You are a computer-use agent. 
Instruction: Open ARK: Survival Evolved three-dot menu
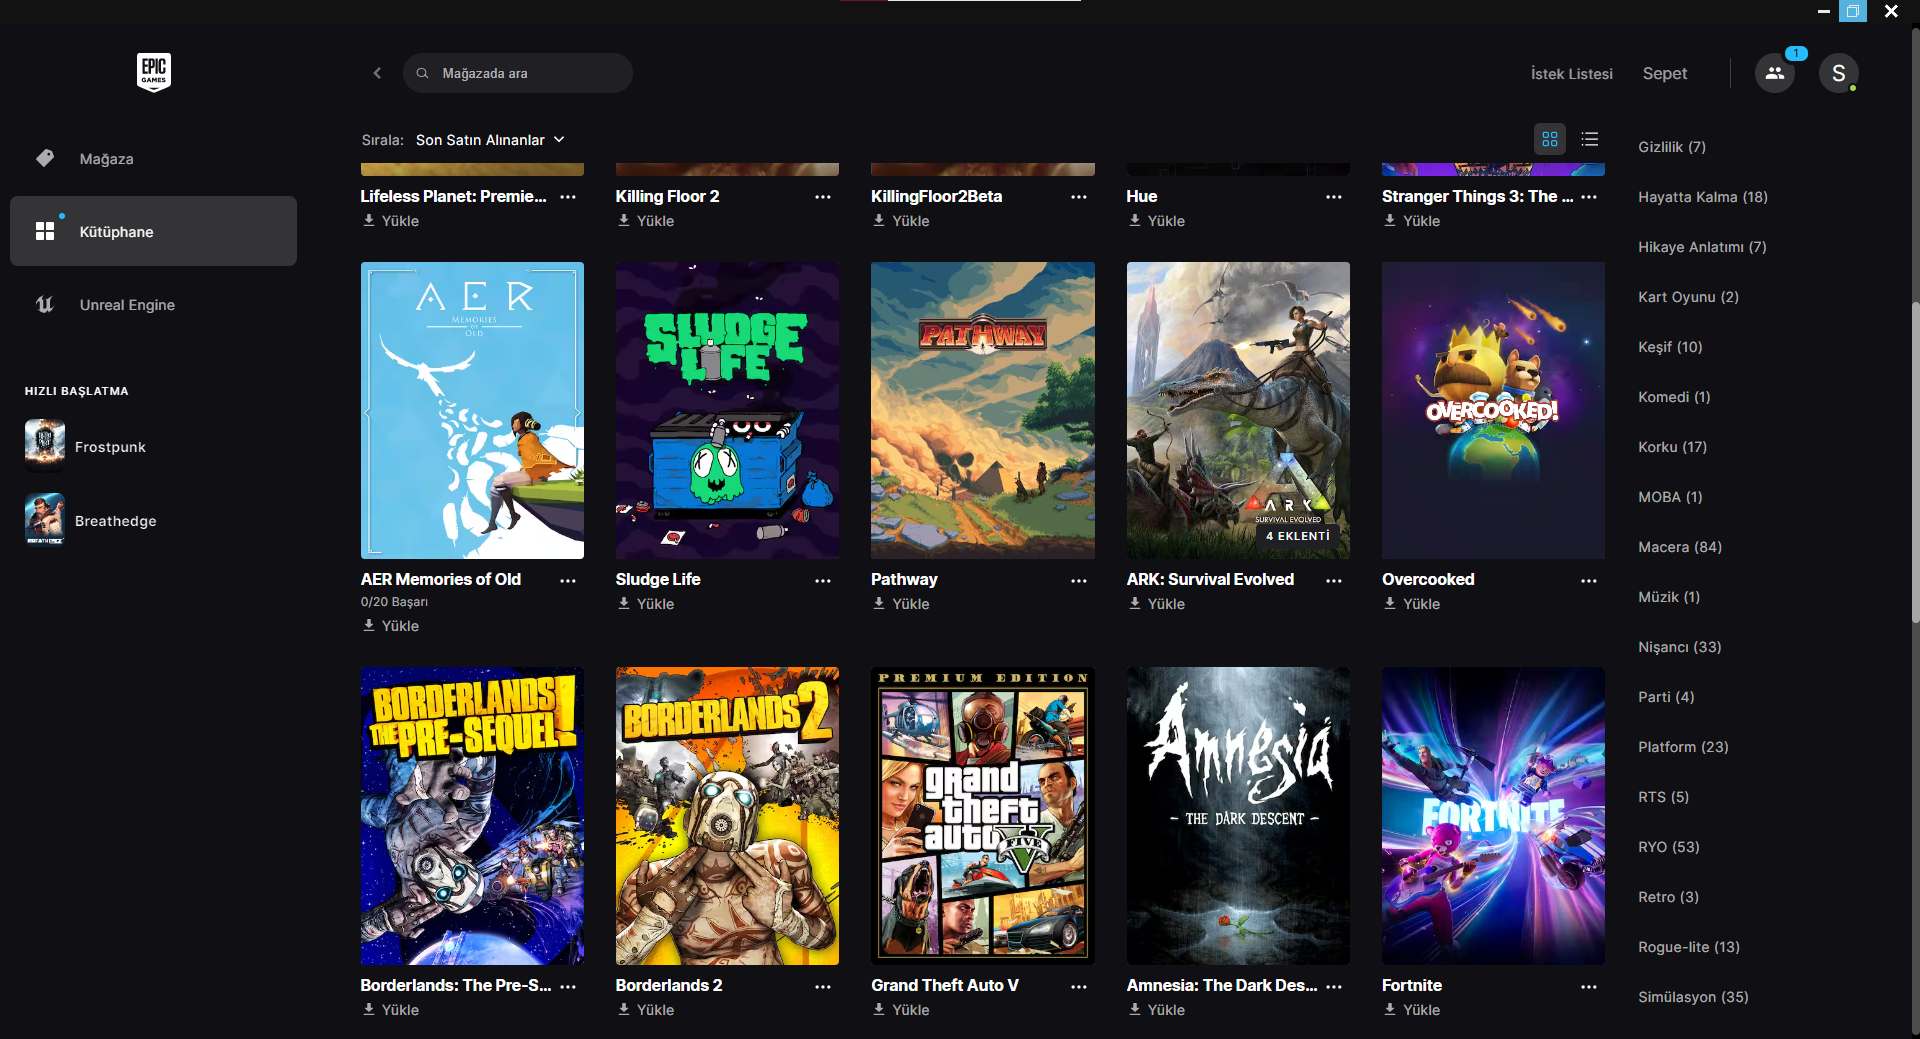point(1334,580)
